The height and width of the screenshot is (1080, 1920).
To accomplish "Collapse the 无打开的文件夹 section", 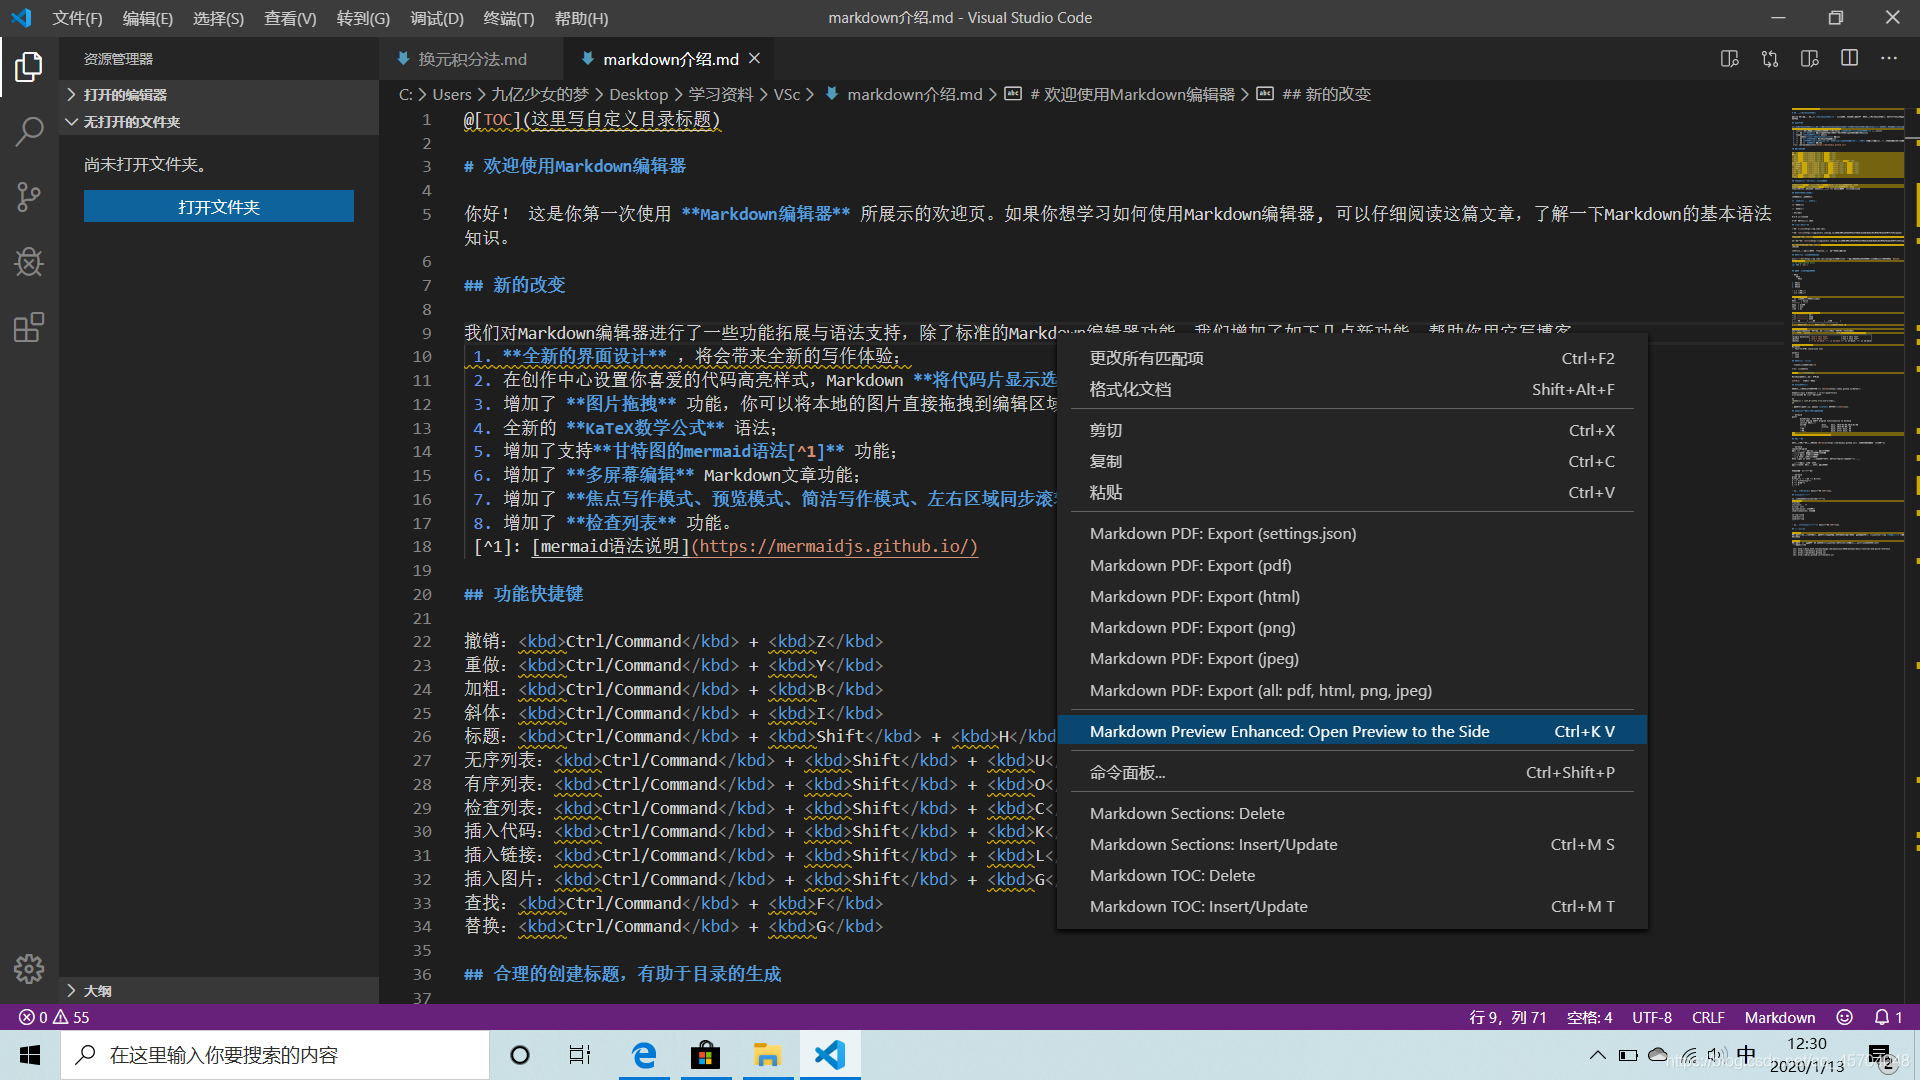I will pyautogui.click(x=218, y=122).
